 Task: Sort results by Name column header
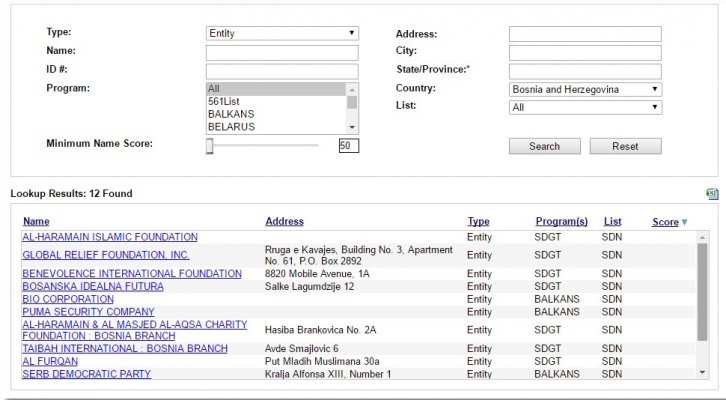click(x=36, y=222)
